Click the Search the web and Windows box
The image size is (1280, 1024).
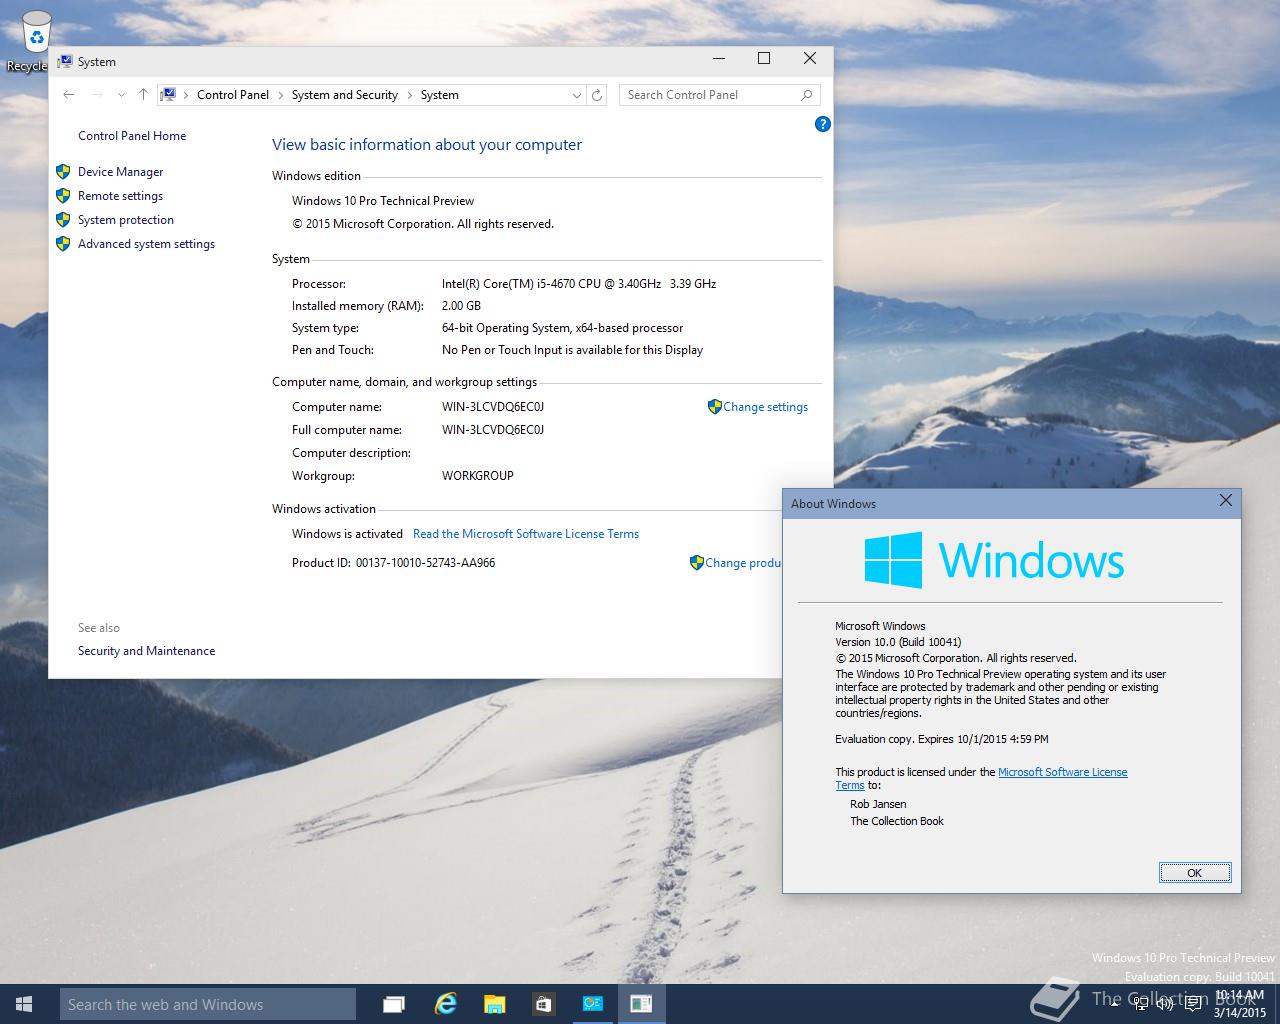coord(208,1004)
